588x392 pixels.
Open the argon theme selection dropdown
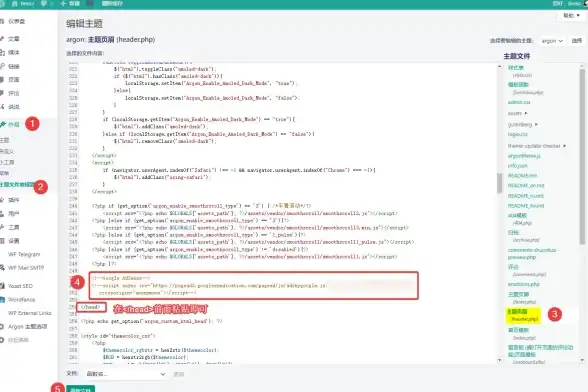click(552, 41)
